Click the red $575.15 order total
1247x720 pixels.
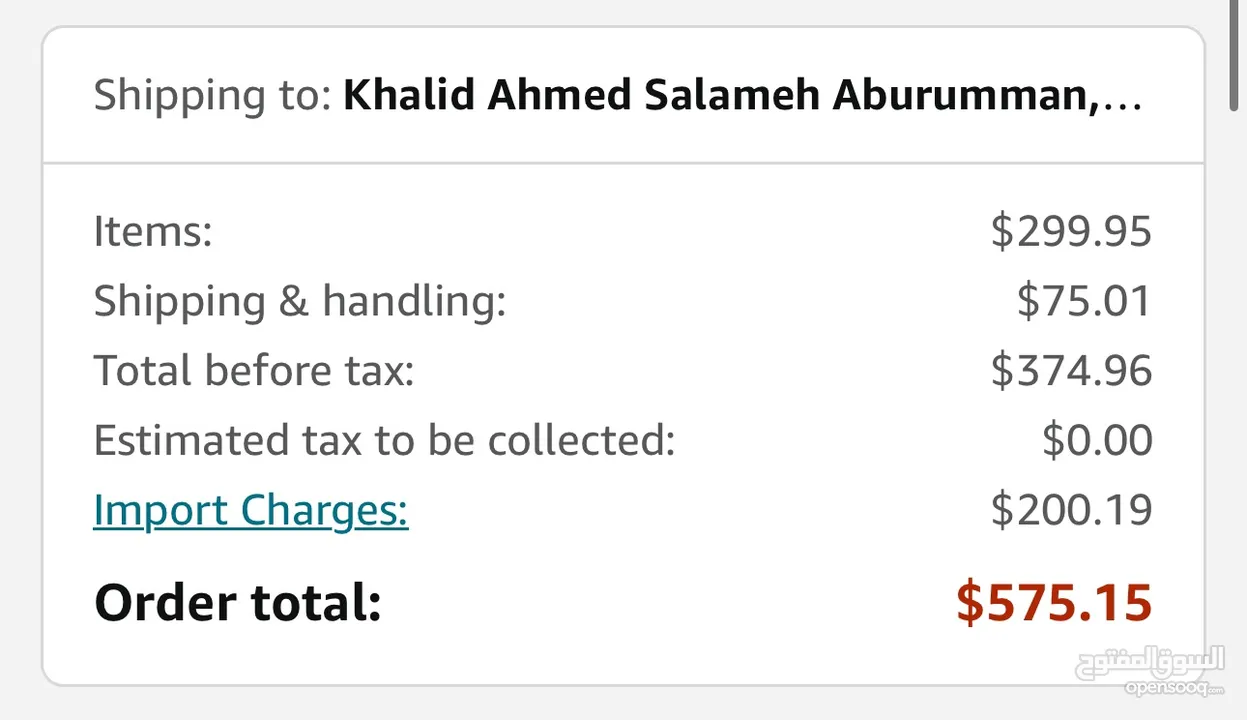point(1054,603)
